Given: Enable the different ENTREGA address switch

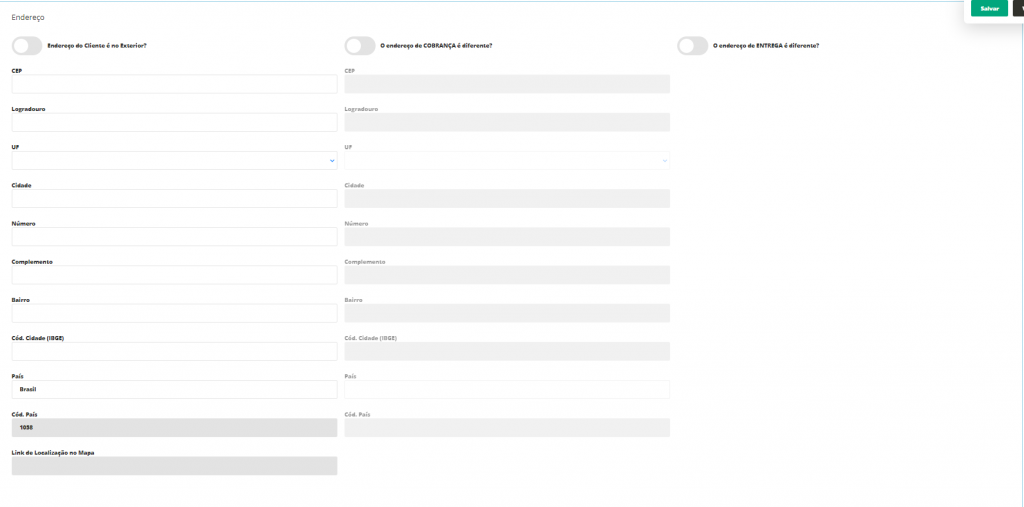Looking at the screenshot, I should coord(692,46).
